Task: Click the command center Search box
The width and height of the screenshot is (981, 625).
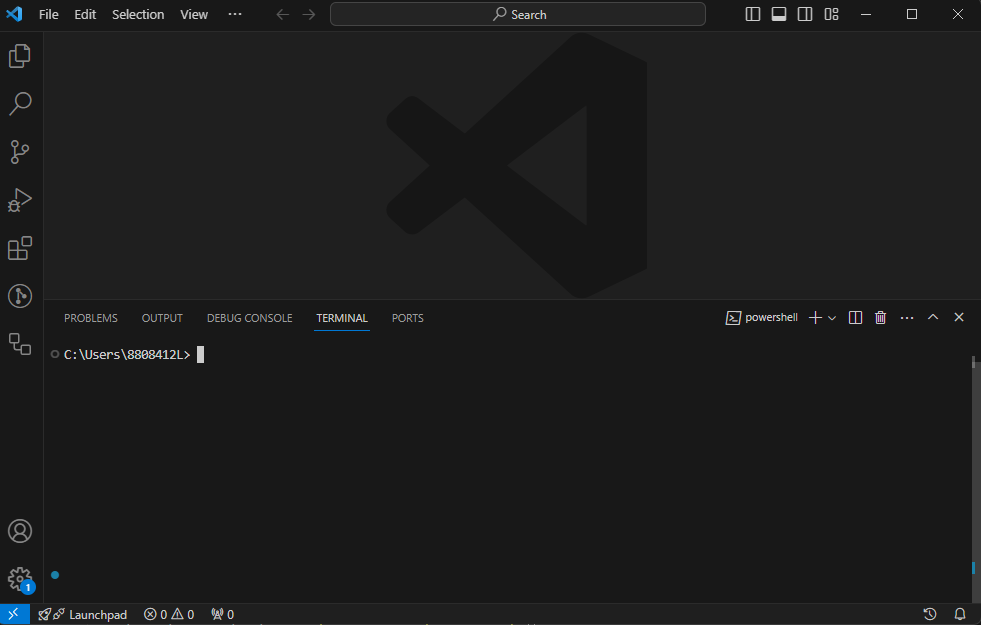Action: 518,14
